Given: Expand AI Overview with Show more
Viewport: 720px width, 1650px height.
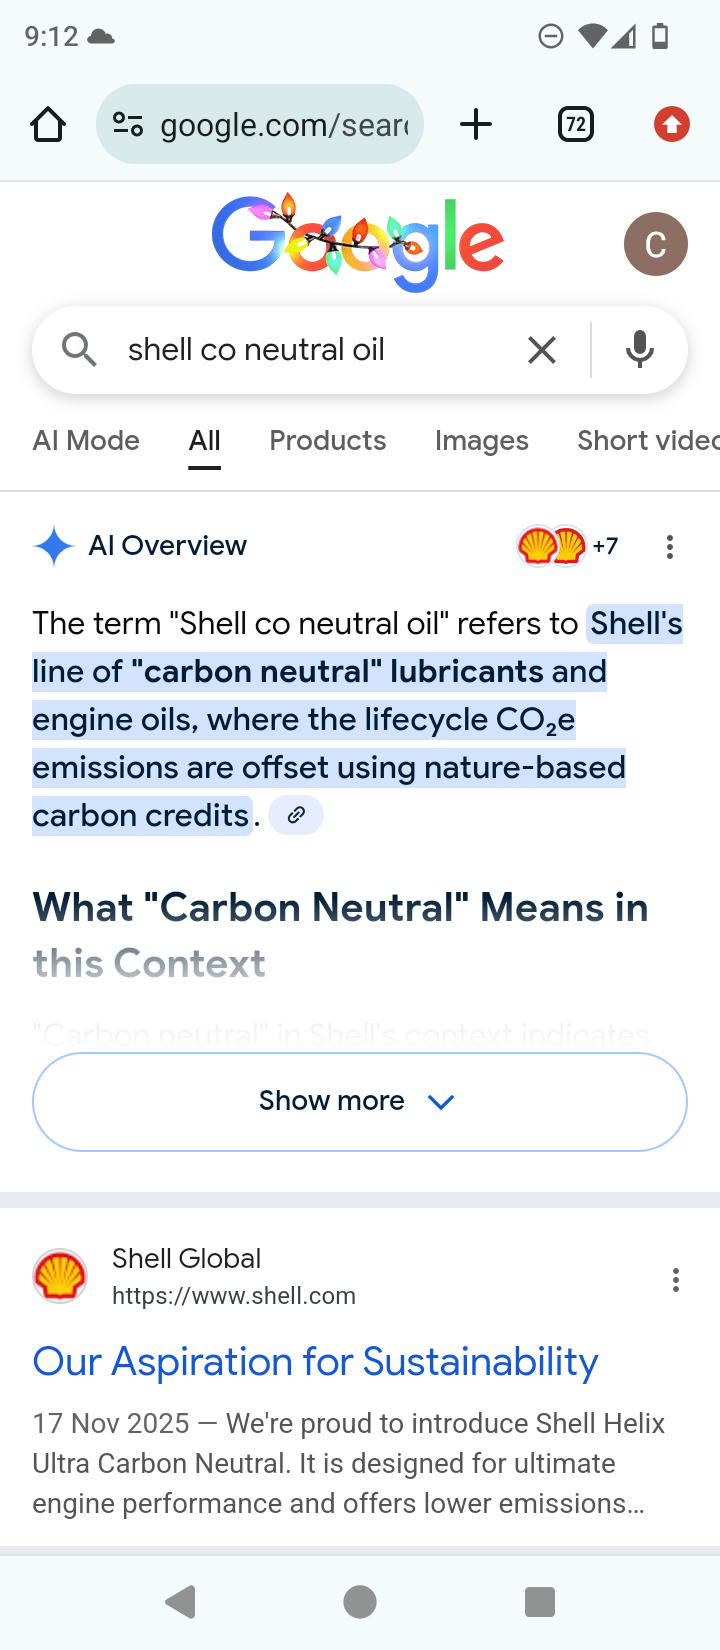Looking at the screenshot, I should point(359,1101).
